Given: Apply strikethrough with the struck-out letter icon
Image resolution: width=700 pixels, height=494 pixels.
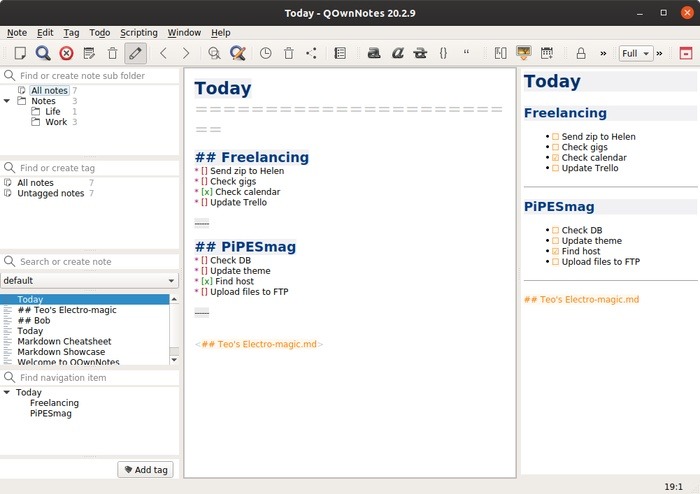Looking at the screenshot, I should tap(420, 53).
